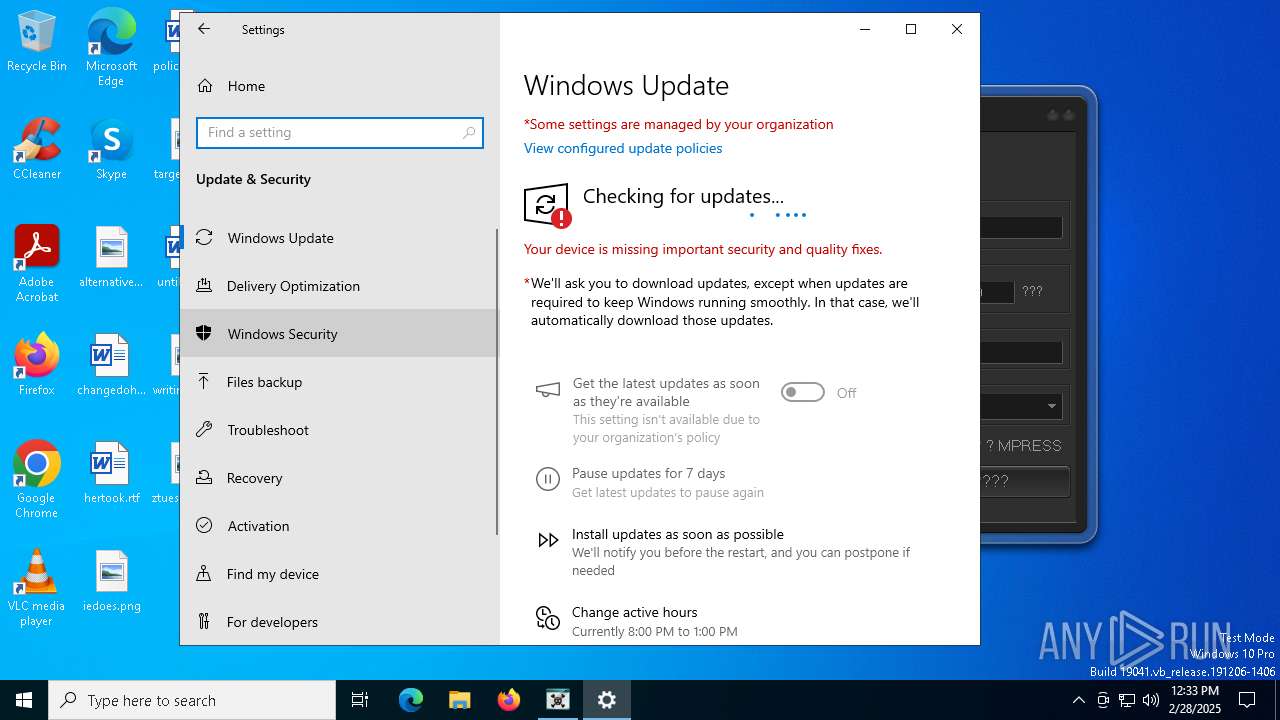Image resolution: width=1280 pixels, height=720 pixels.
Task: Go back with the Settings back arrow
Action: coord(204,29)
